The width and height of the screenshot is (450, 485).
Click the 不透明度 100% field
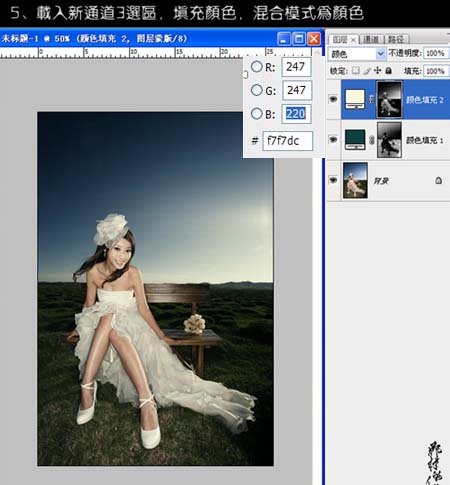click(x=436, y=53)
